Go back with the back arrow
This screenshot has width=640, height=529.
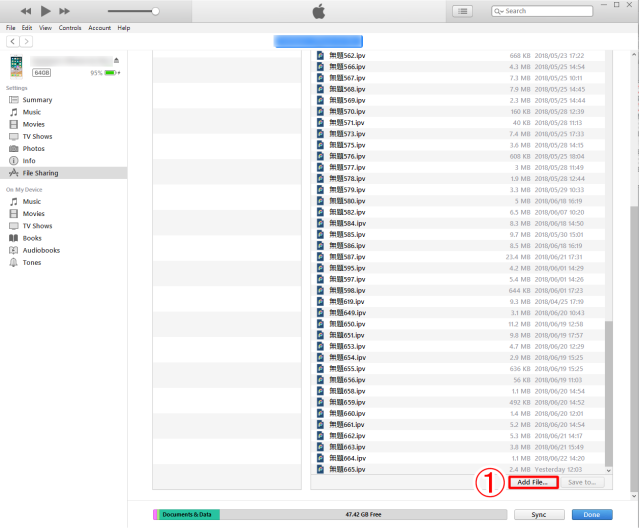point(12,42)
